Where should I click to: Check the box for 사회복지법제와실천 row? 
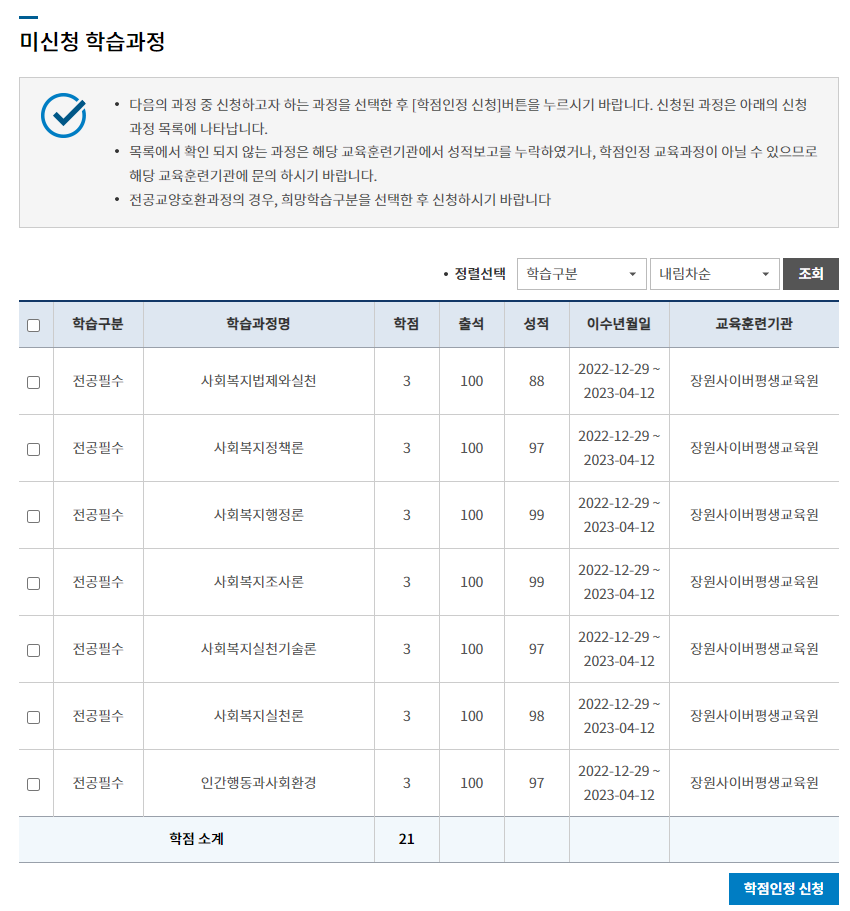(x=34, y=382)
